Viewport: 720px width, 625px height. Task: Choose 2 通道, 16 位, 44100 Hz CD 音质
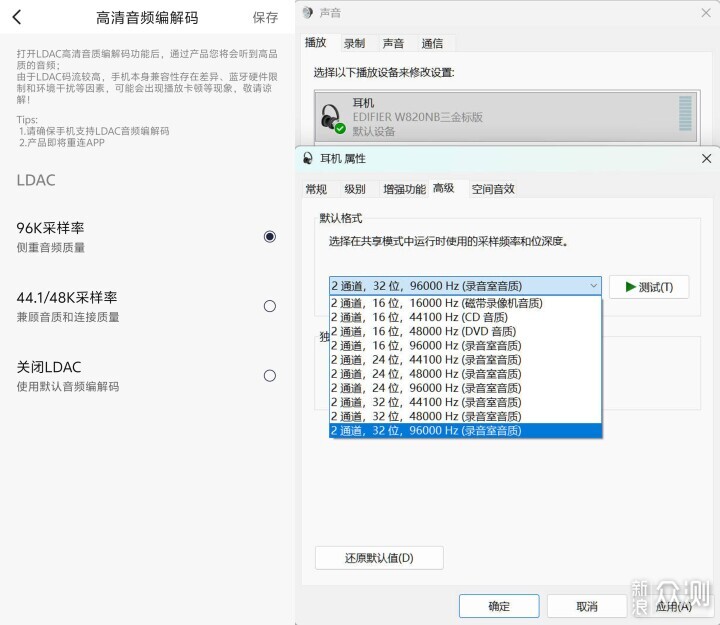point(465,317)
